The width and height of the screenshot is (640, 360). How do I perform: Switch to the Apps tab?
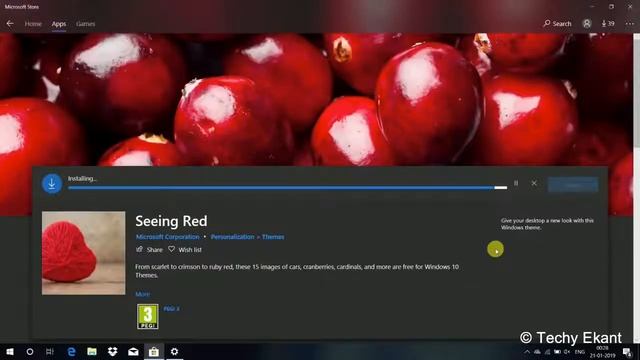coord(59,24)
